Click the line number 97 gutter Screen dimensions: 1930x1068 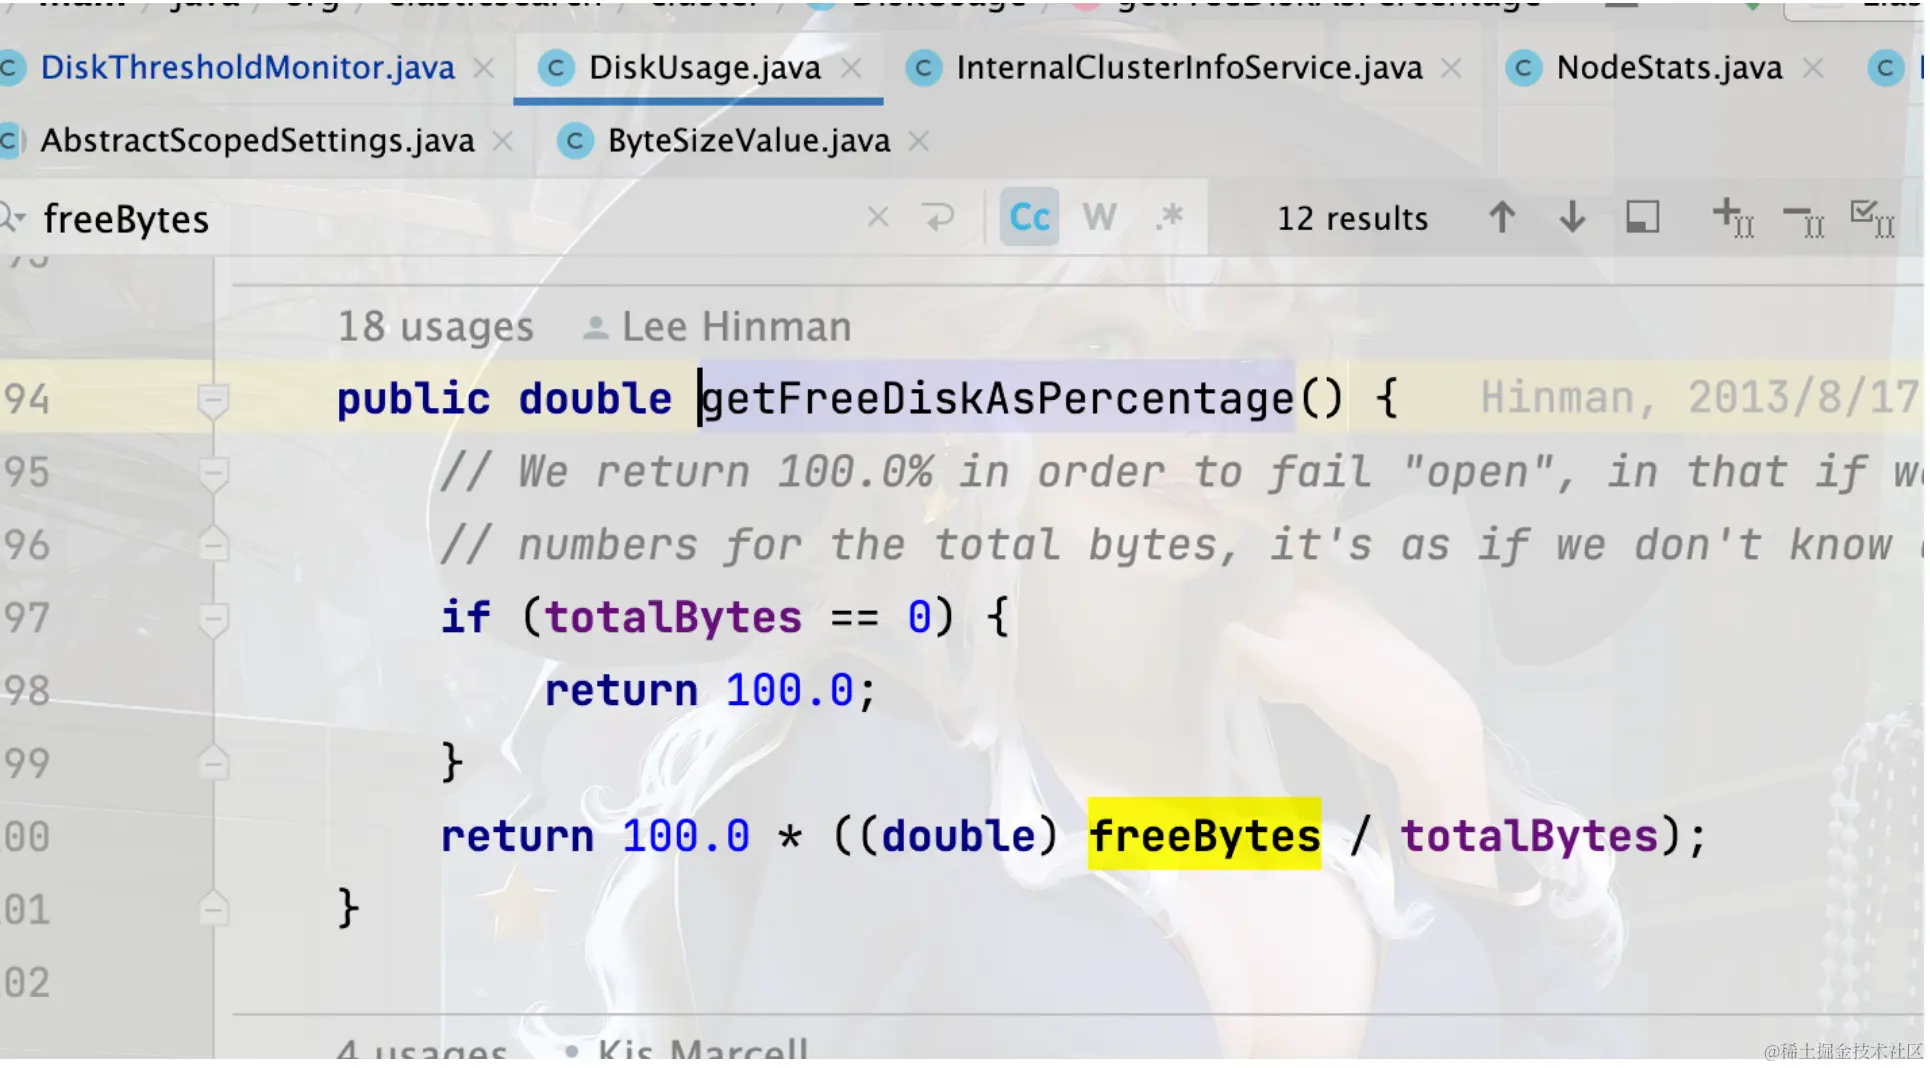[27, 618]
